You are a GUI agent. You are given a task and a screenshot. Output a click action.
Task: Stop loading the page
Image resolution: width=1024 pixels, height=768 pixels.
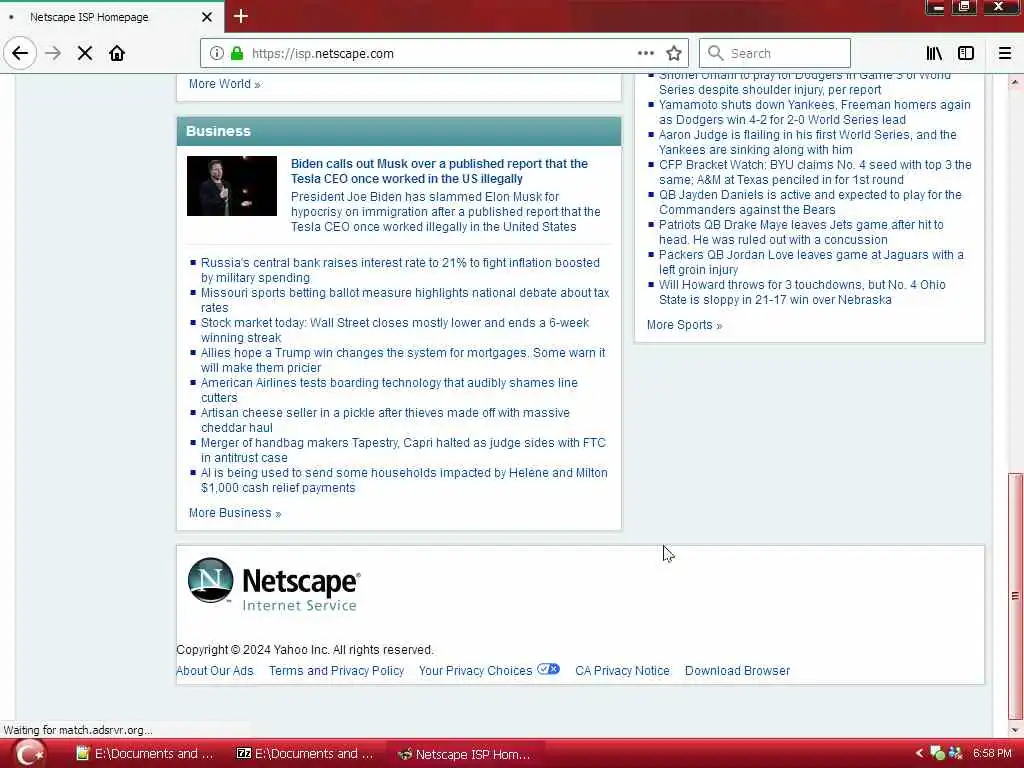point(85,53)
